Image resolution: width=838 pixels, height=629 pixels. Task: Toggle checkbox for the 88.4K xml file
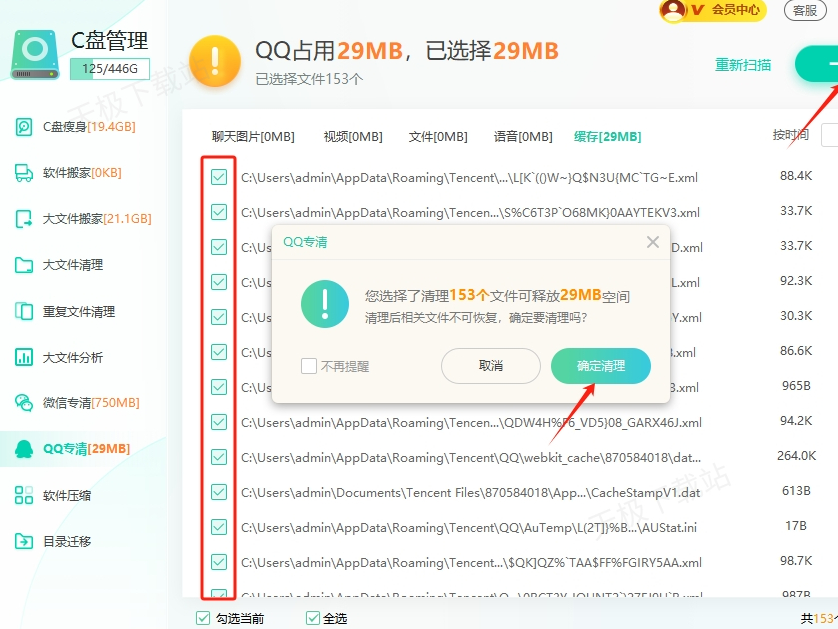(x=219, y=177)
